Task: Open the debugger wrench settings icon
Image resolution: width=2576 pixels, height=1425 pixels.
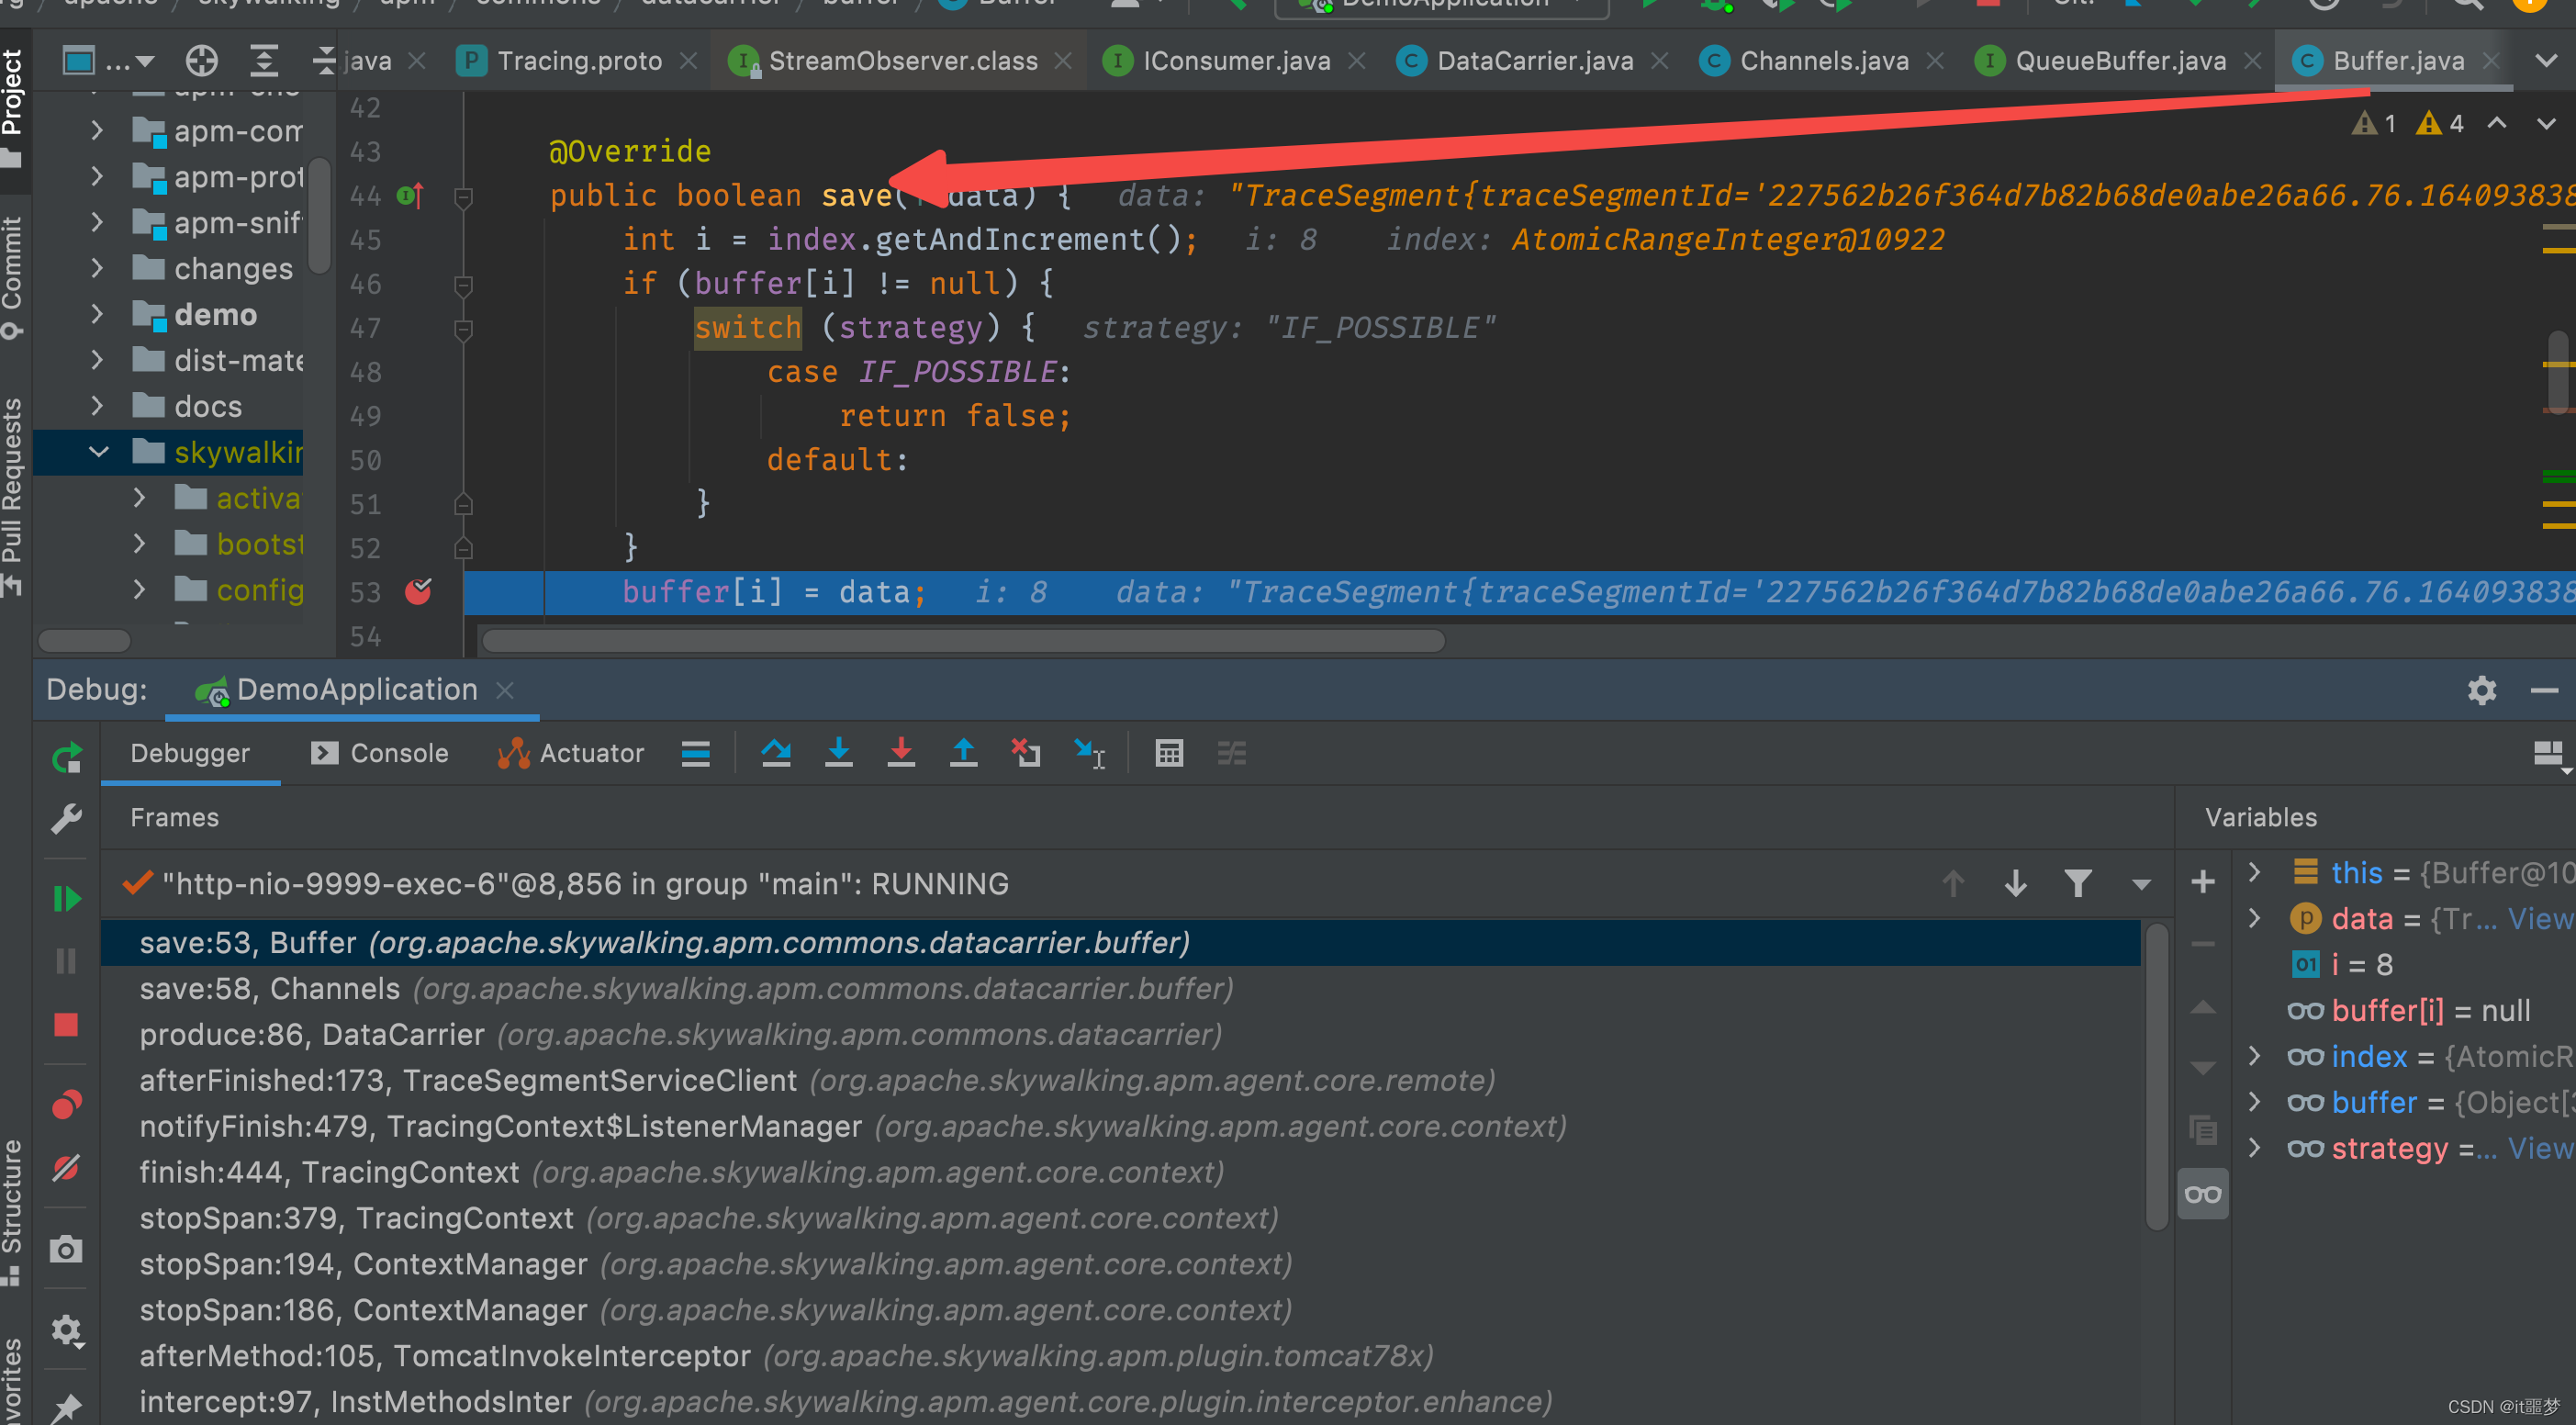Action: point(67,819)
